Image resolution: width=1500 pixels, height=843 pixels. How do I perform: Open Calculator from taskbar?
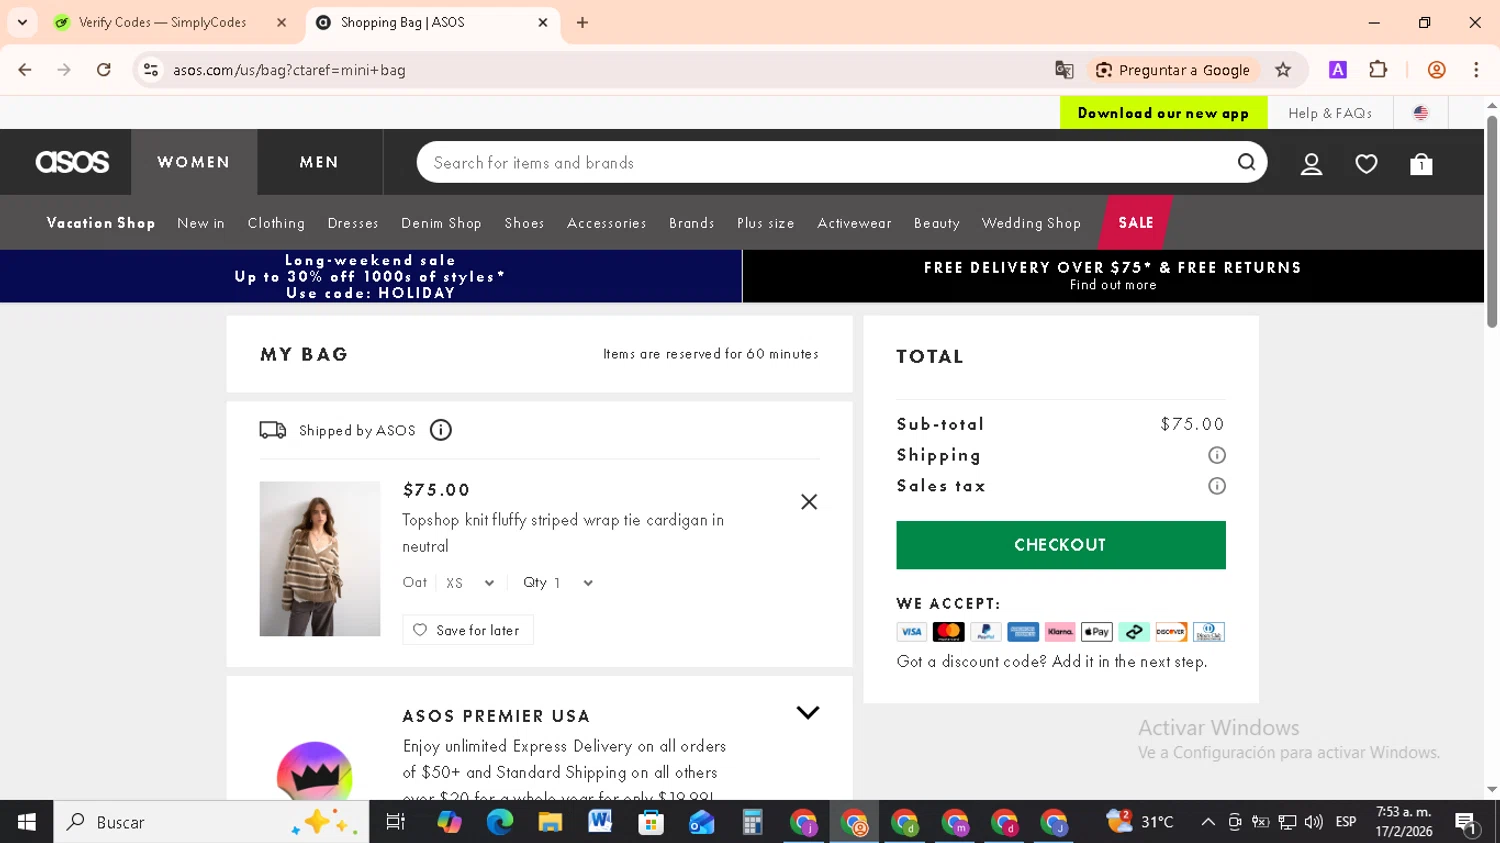[x=752, y=822]
